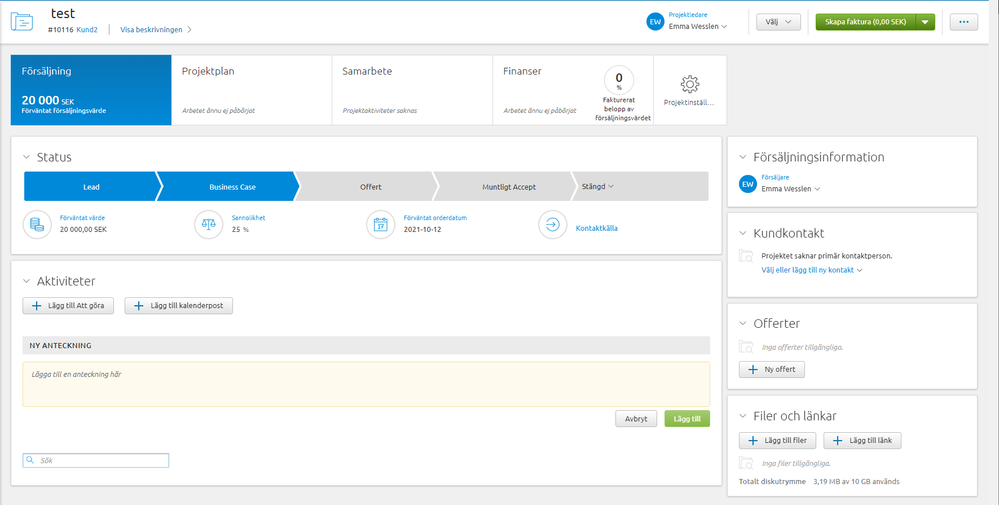The image size is (999, 505).
Task: Open the three-dots more options button
Action: [963, 22]
